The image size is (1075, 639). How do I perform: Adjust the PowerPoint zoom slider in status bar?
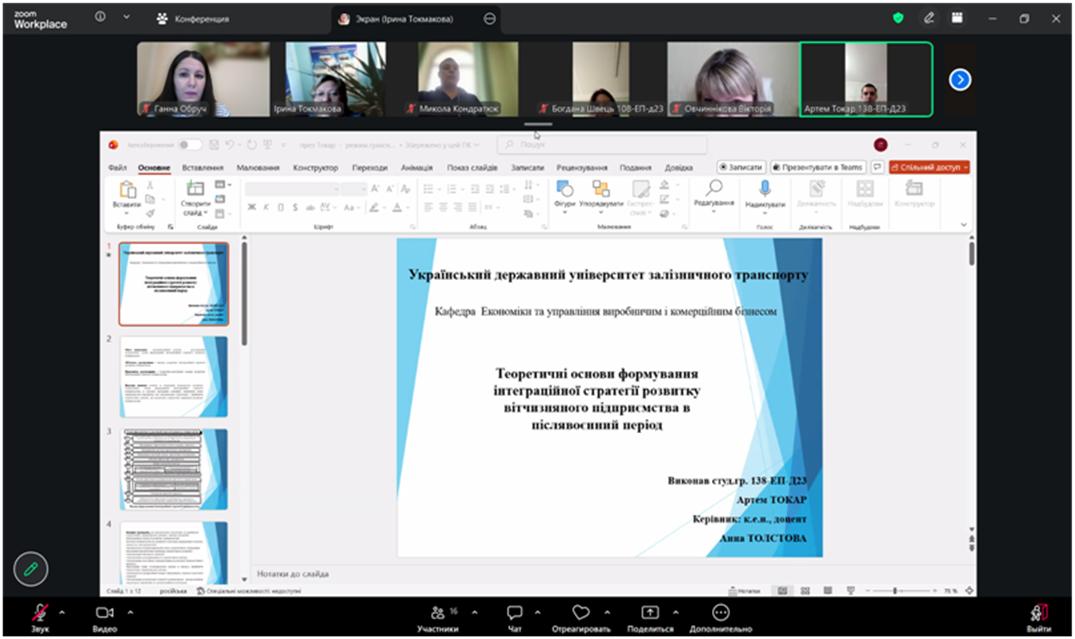click(x=894, y=591)
